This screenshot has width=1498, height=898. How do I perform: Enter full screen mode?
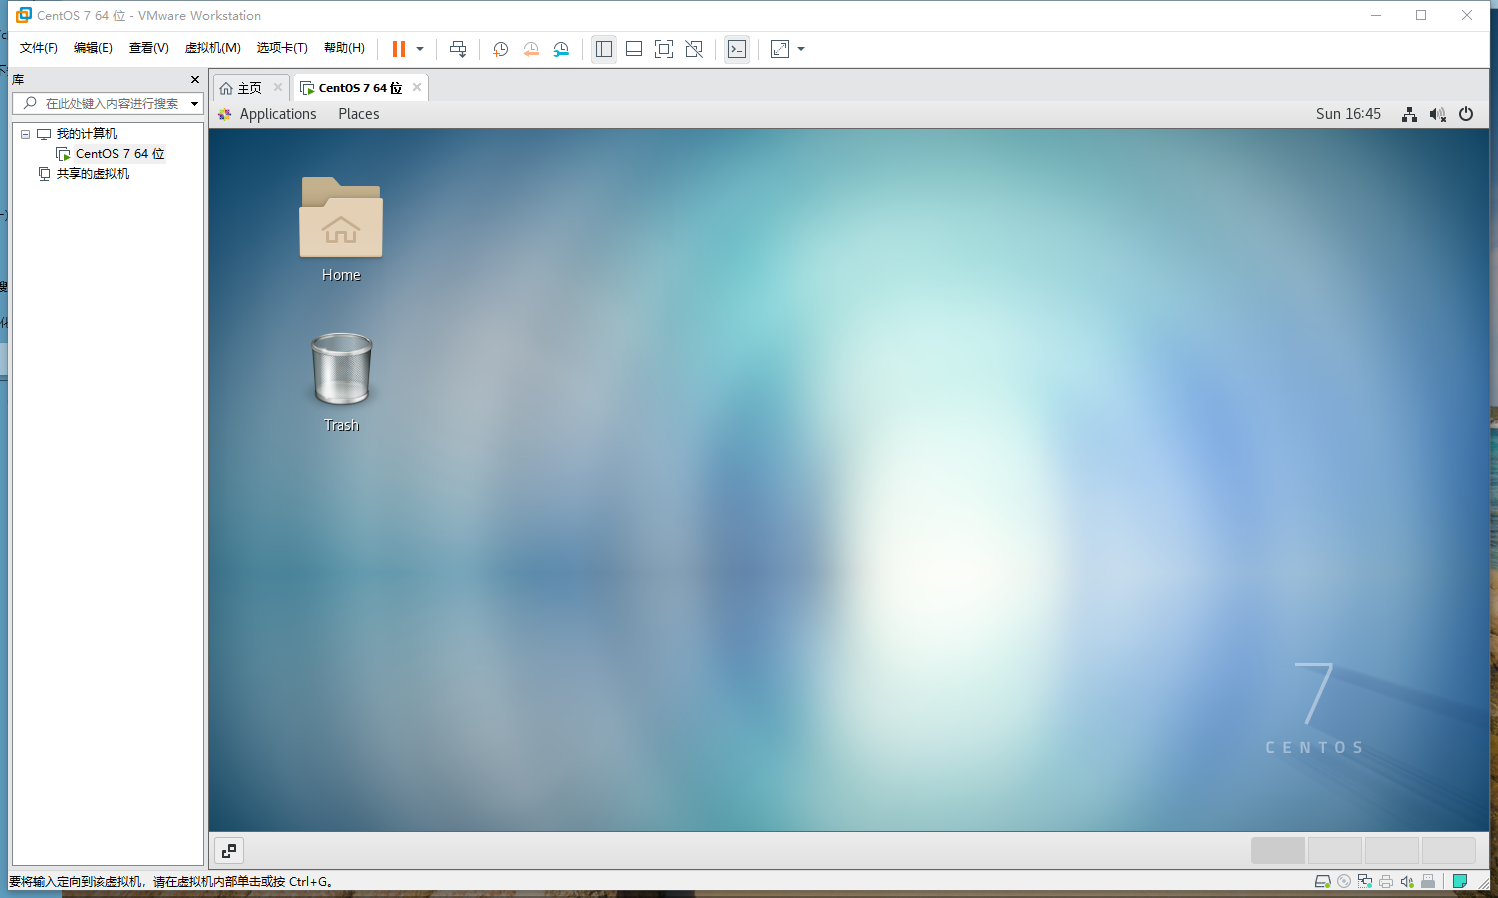(664, 49)
